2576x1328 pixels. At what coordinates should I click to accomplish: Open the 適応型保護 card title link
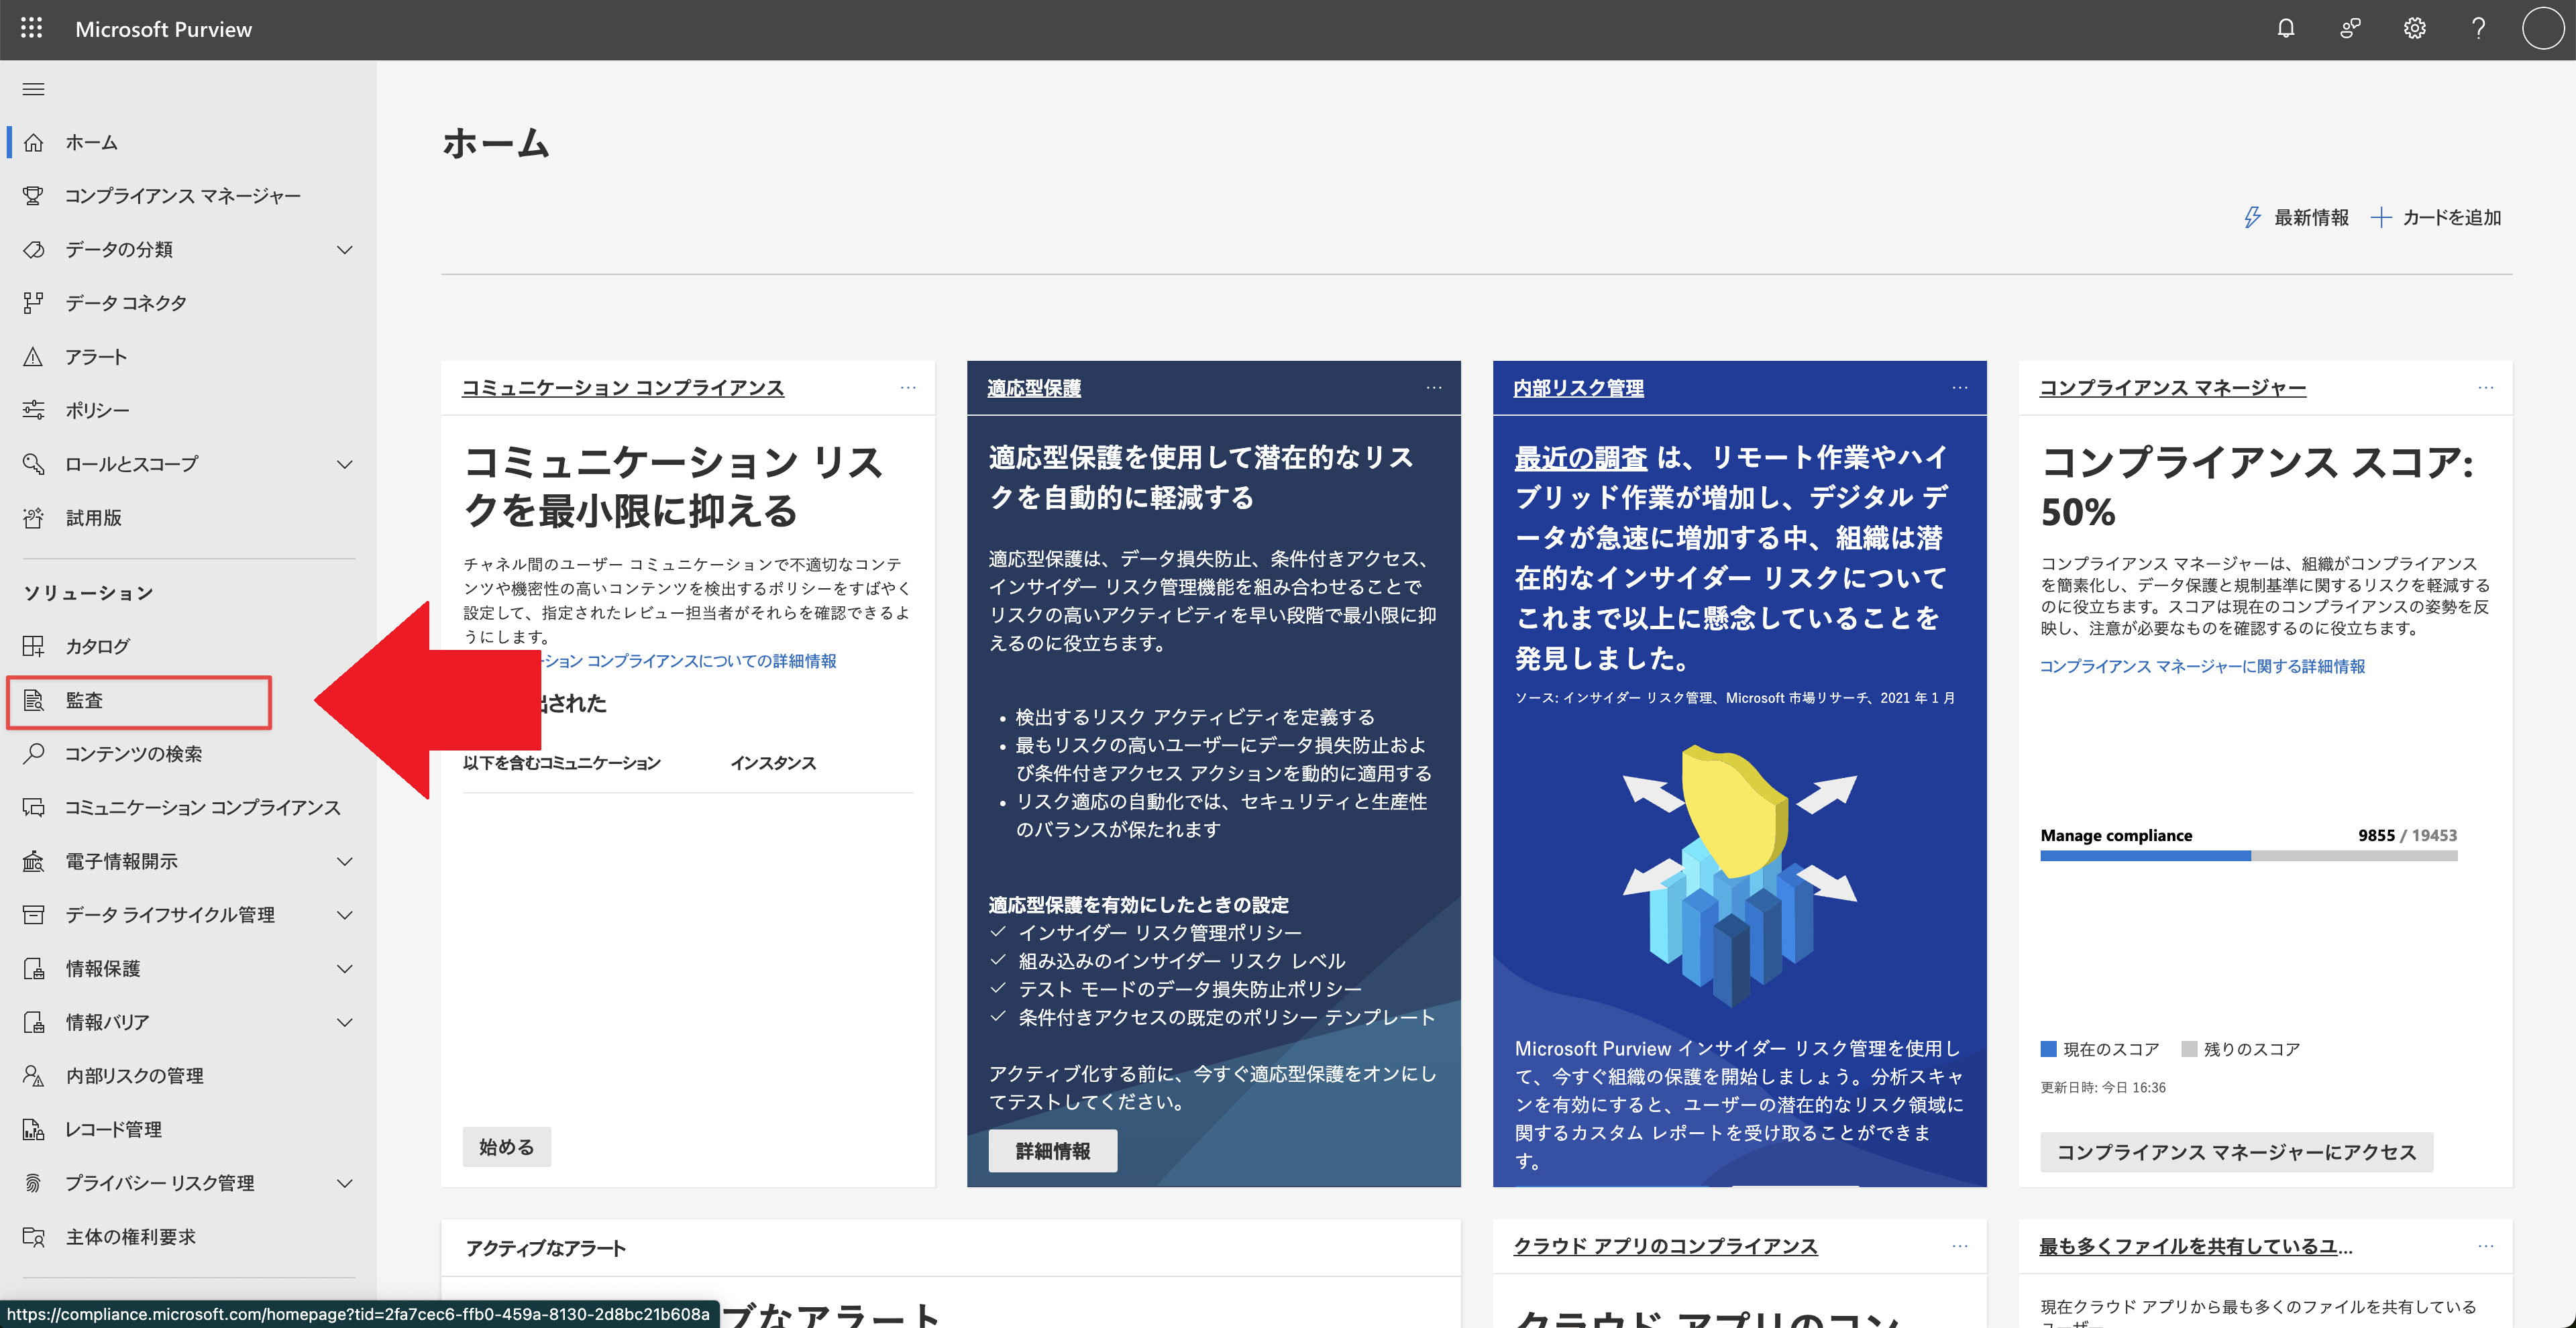[1034, 388]
